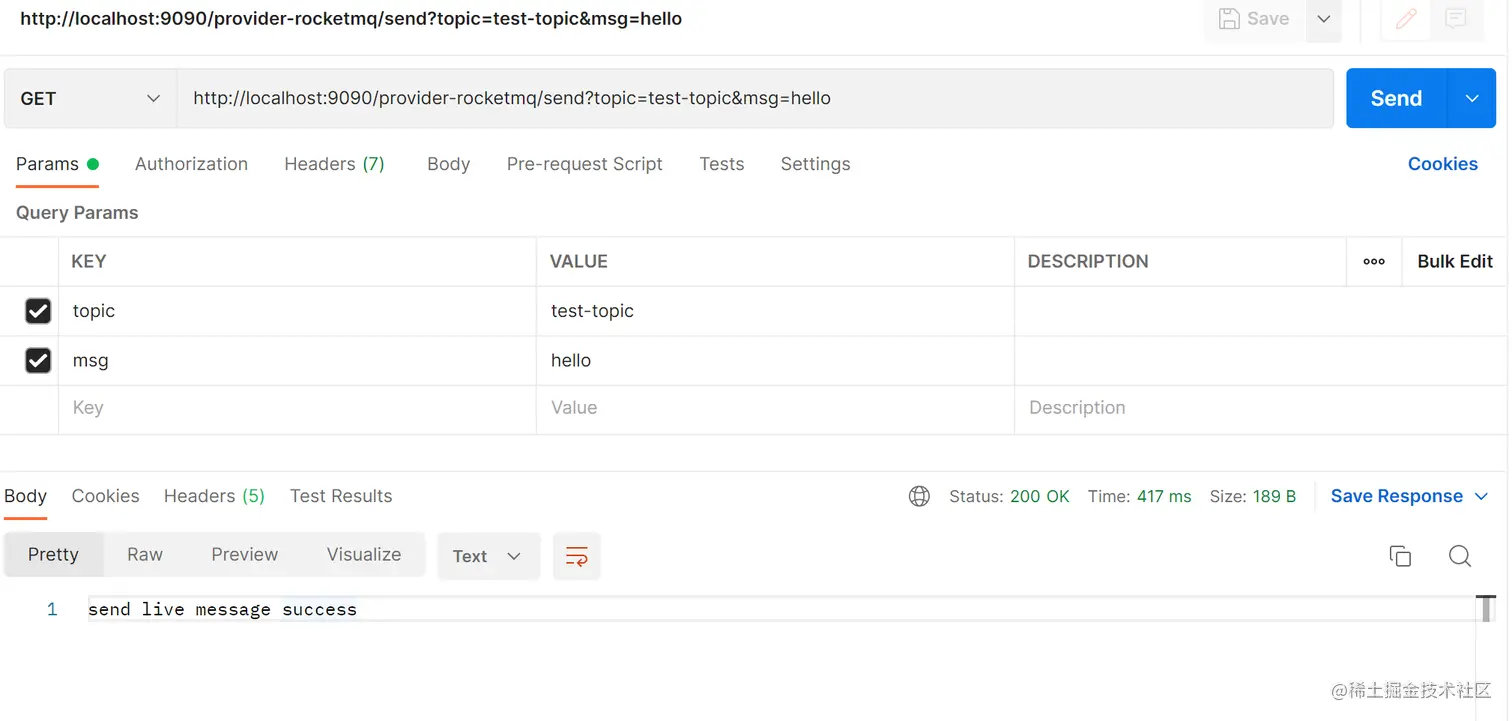Expand the Save Response dropdown

point(1482,496)
